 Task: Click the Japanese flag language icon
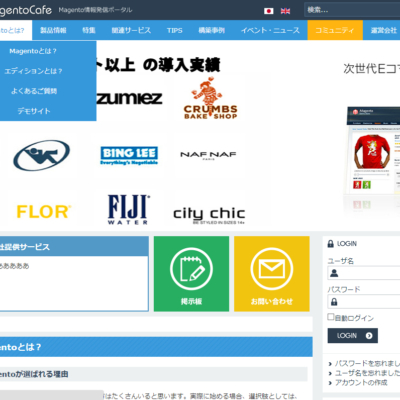pyautogui.click(x=269, y=11)
